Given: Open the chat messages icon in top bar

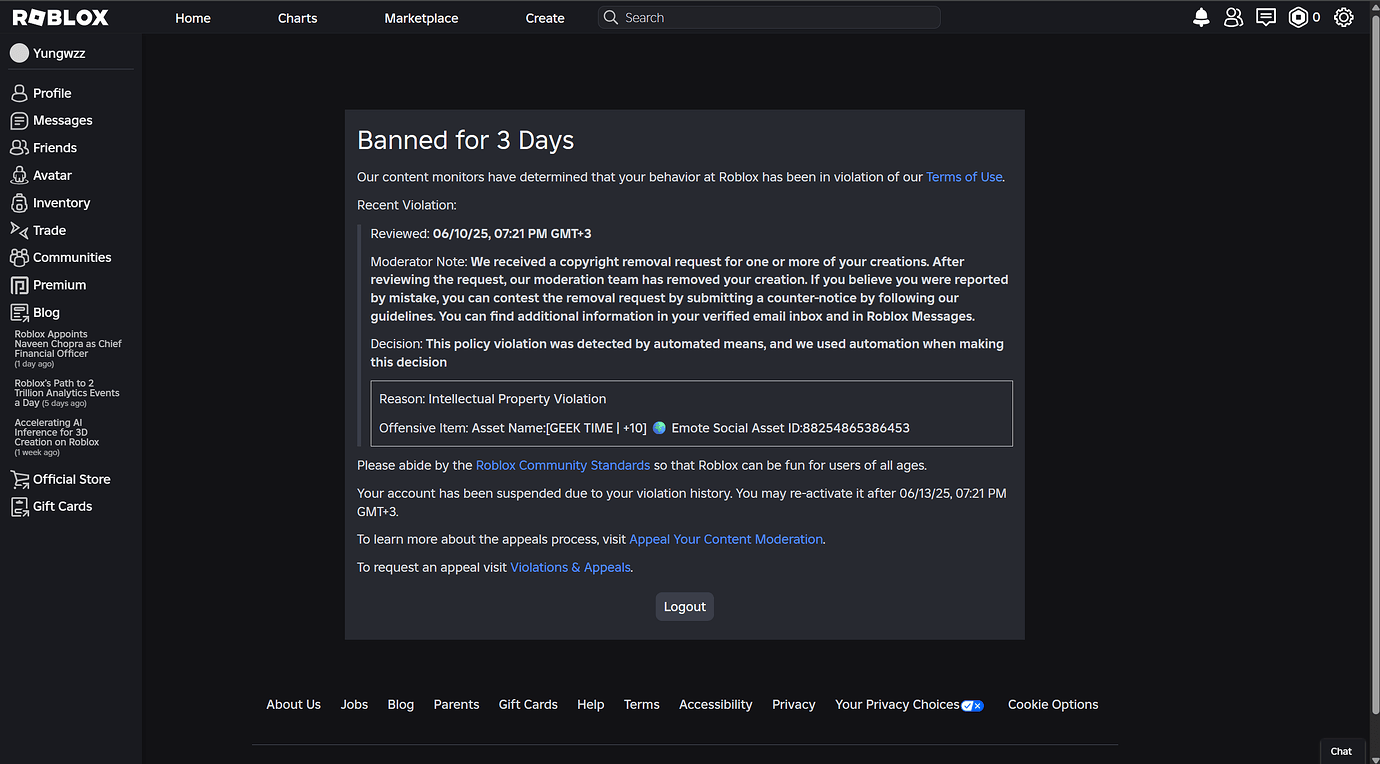Looking at the screenshot, I should 1266,17.
